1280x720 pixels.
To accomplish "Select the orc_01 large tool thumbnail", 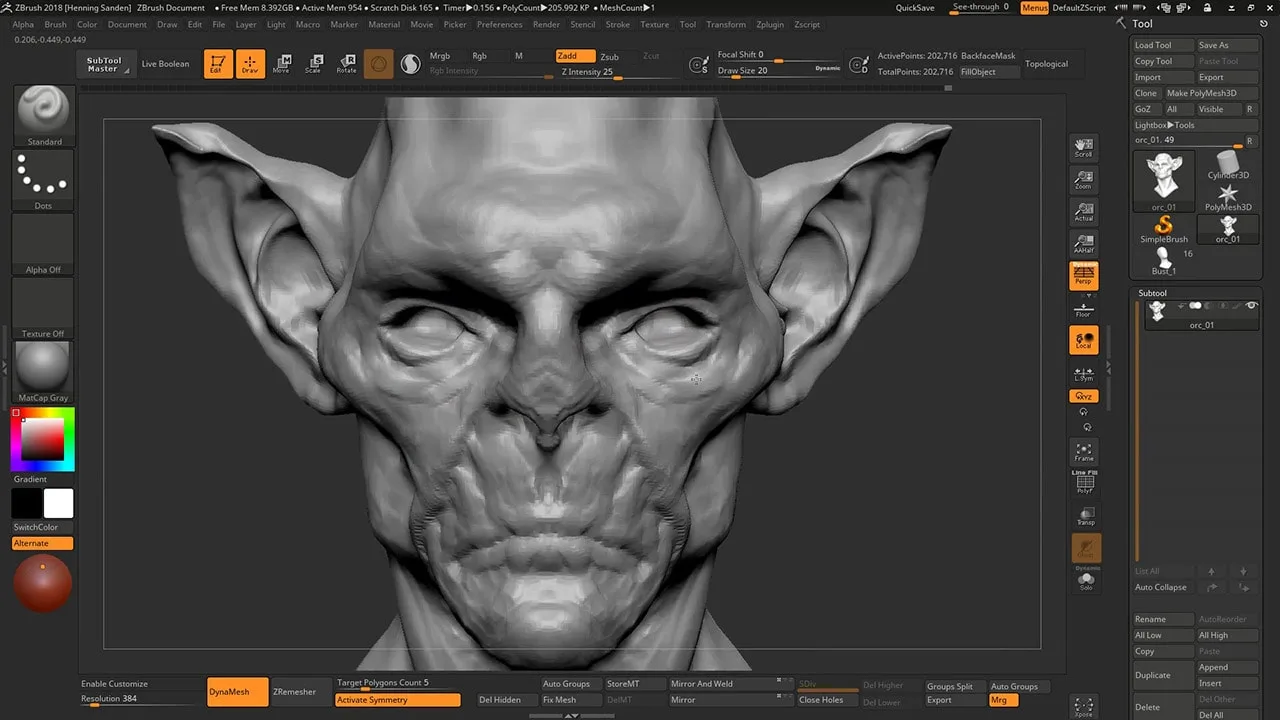I will [1164, 180].
